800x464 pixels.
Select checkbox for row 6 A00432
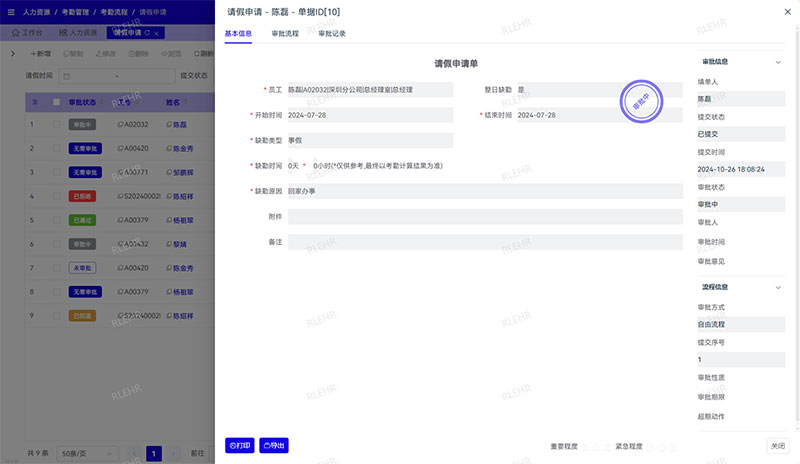(56, 244)
